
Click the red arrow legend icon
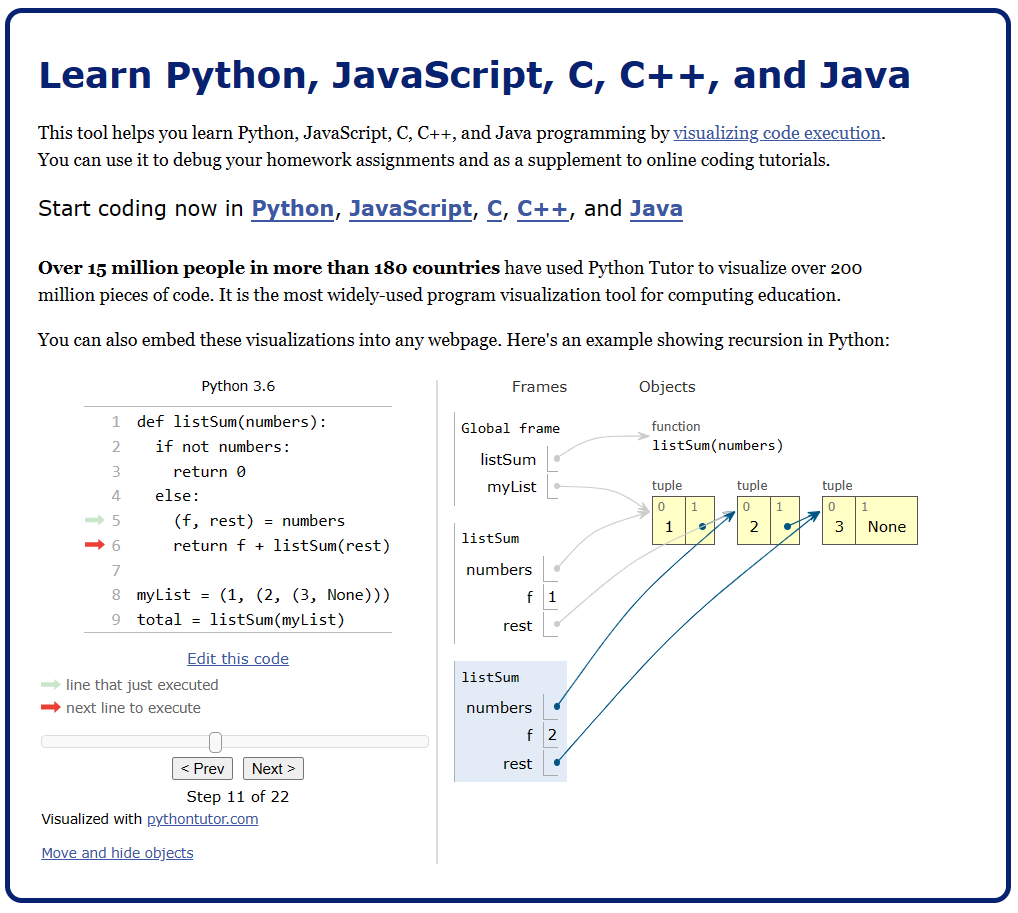(x=51, y=707)
